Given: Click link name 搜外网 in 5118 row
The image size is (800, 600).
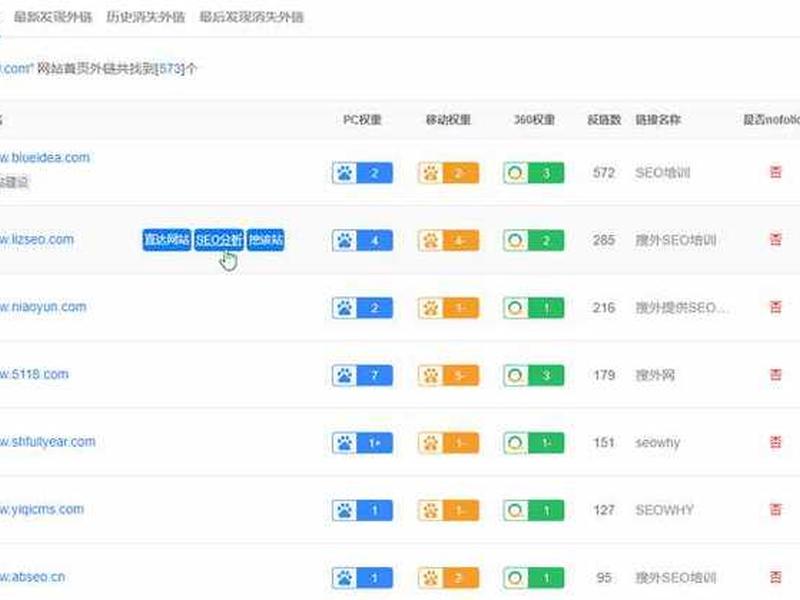Looking at the screenshot, I should click(655, 376).
